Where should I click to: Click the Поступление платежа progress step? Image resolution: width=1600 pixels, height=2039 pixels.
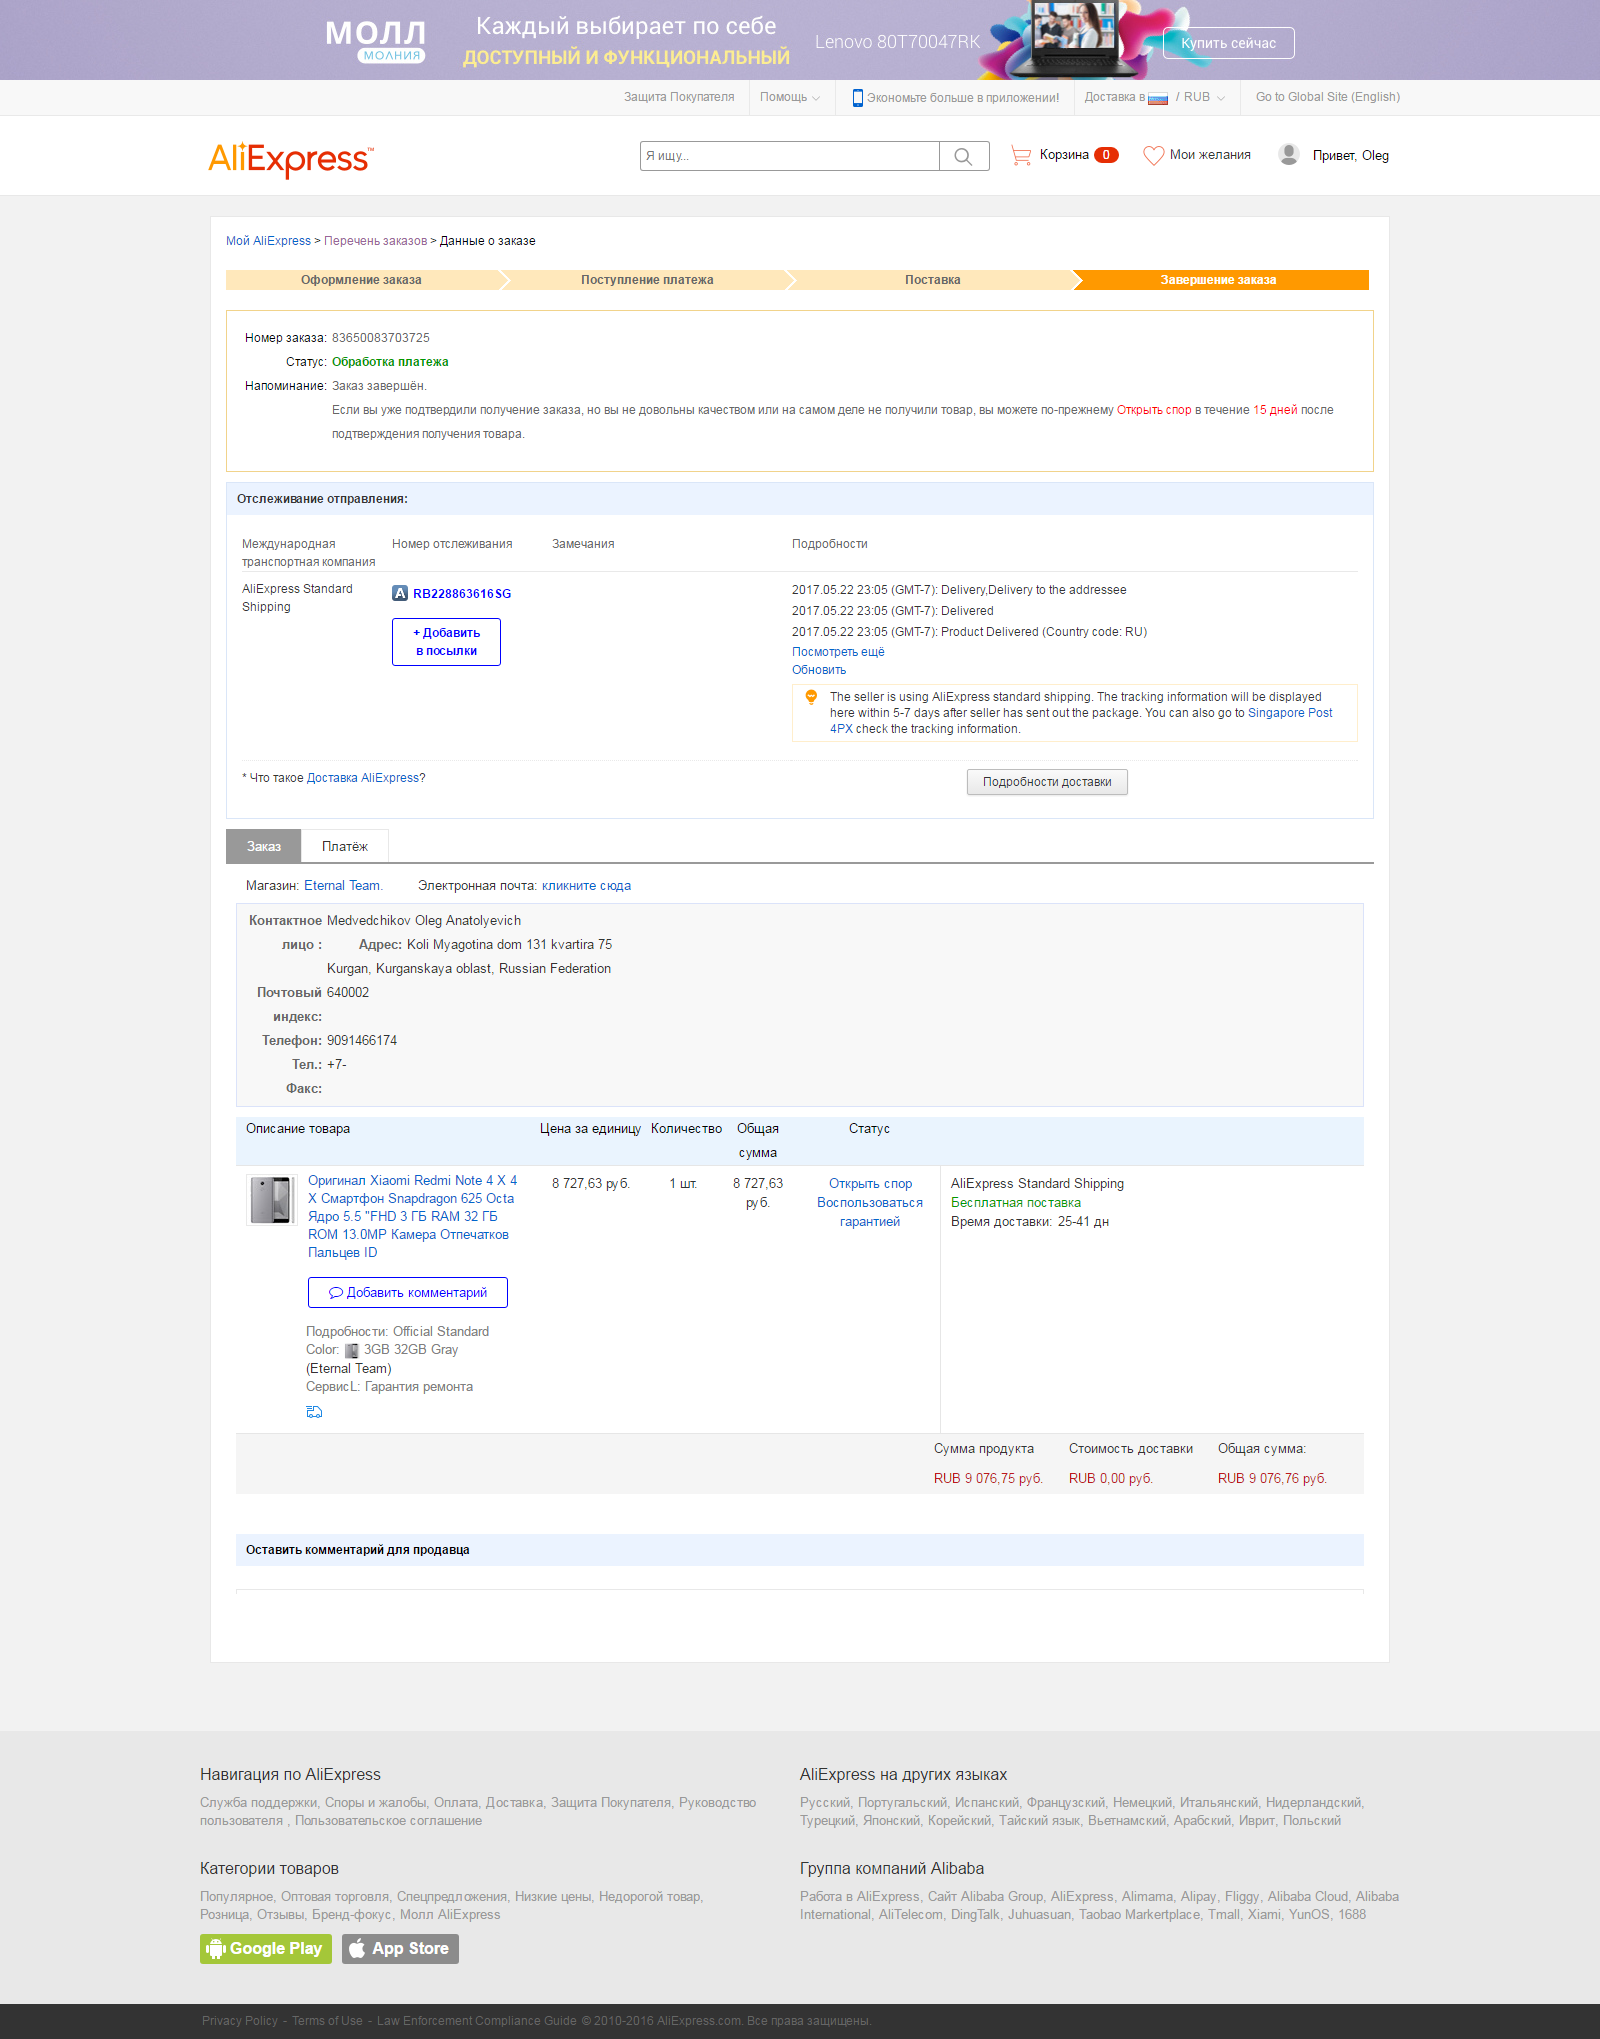pyautogui.click(x=647, y=280)
